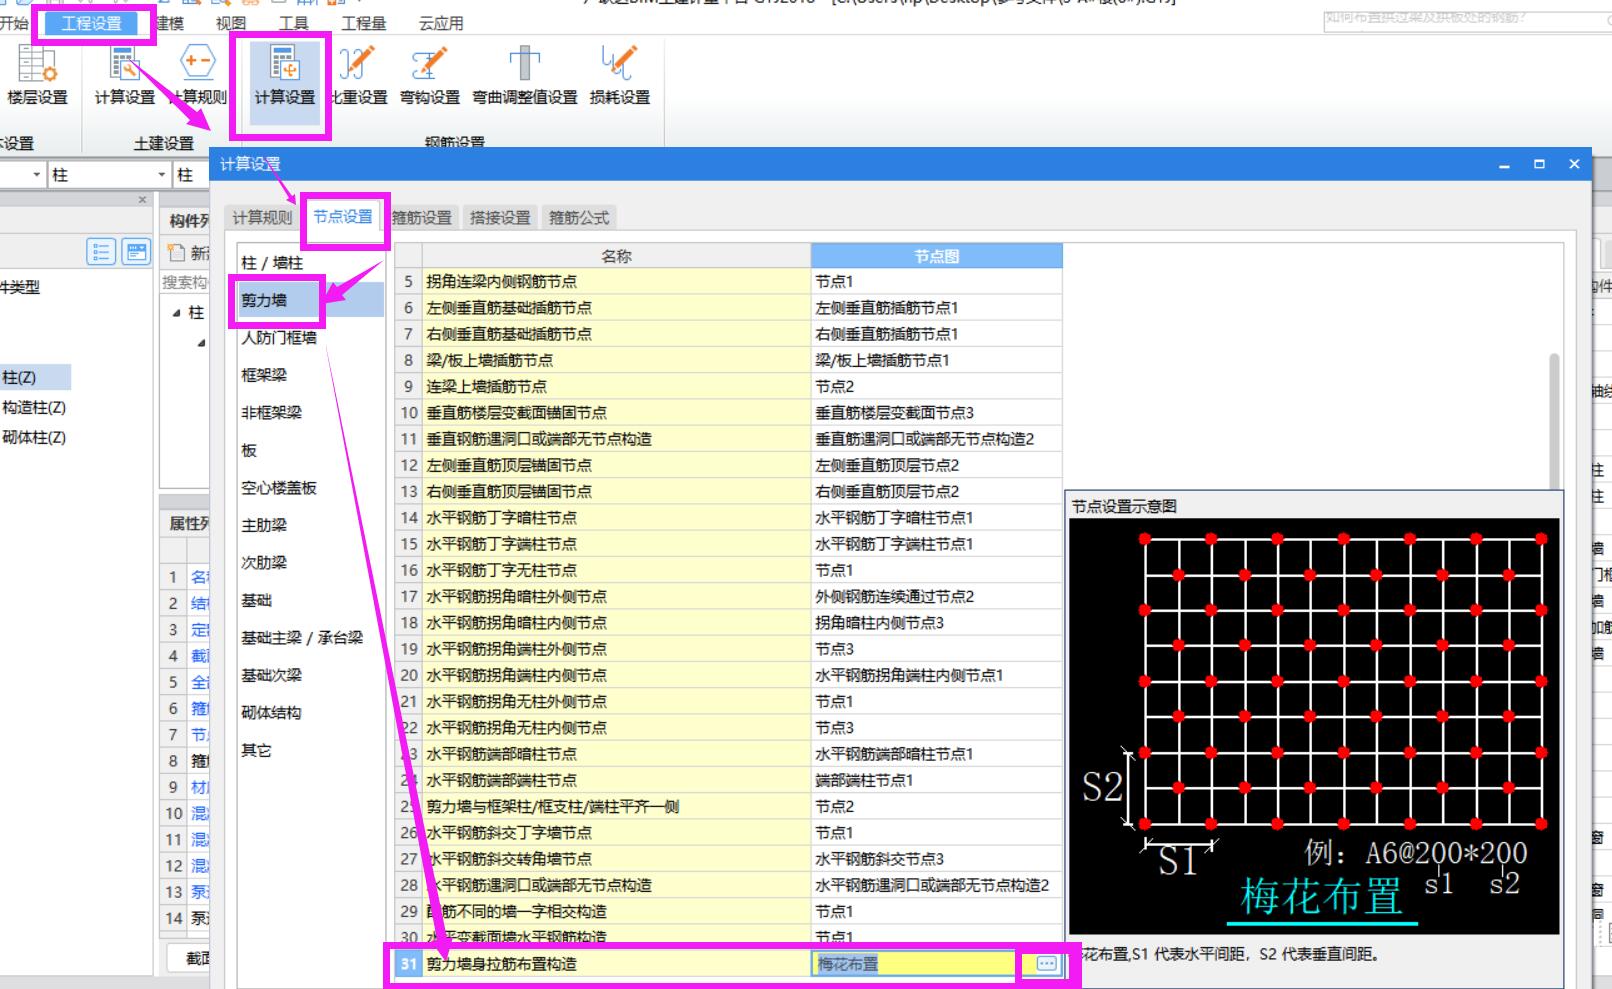This screenshot has height=989, width=1612.
Task: Switch to detail view icon in side panel
Action: [x=136, y=252]
